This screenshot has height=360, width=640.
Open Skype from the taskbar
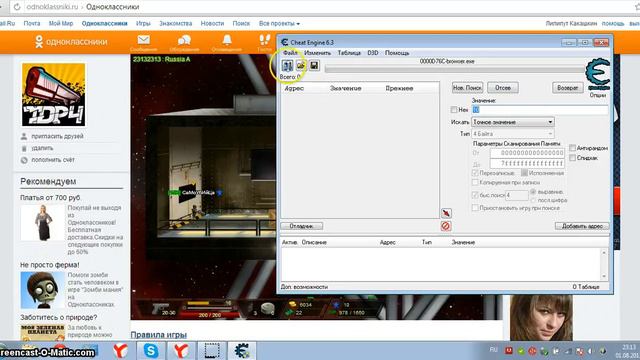[151, 351]
